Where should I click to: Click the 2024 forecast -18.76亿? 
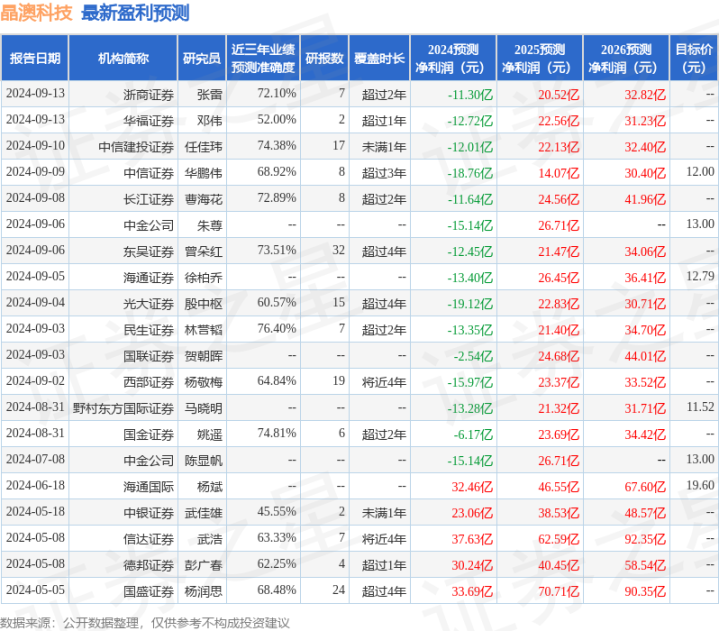470,173
